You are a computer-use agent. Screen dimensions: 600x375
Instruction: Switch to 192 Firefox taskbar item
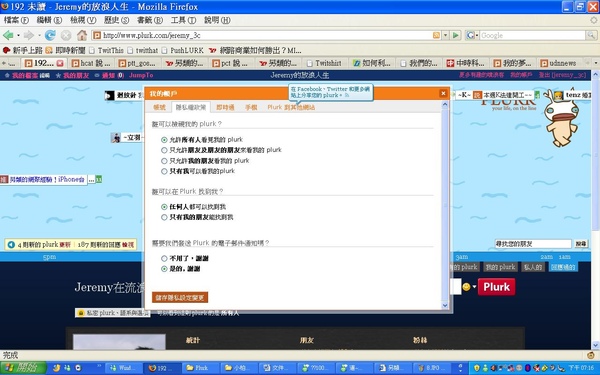tap(161, 368)
